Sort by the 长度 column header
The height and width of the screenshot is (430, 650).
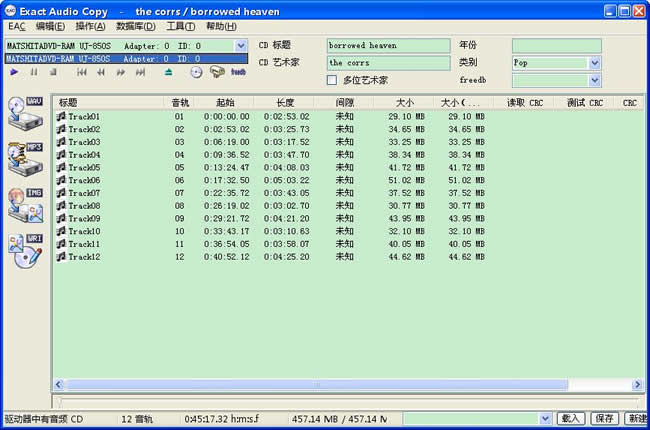284,102
